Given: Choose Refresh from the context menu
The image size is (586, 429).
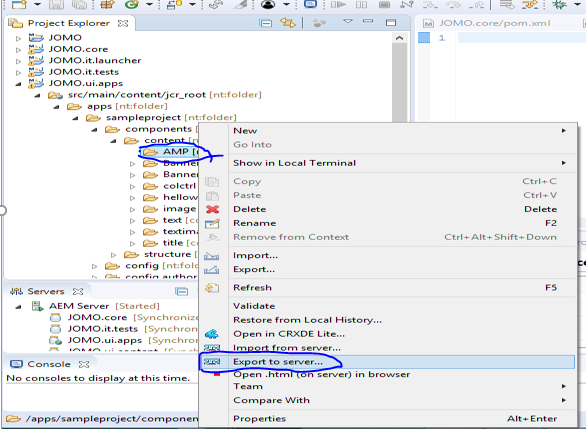Looking at the screenshot, I should click(x=402, y=288).
